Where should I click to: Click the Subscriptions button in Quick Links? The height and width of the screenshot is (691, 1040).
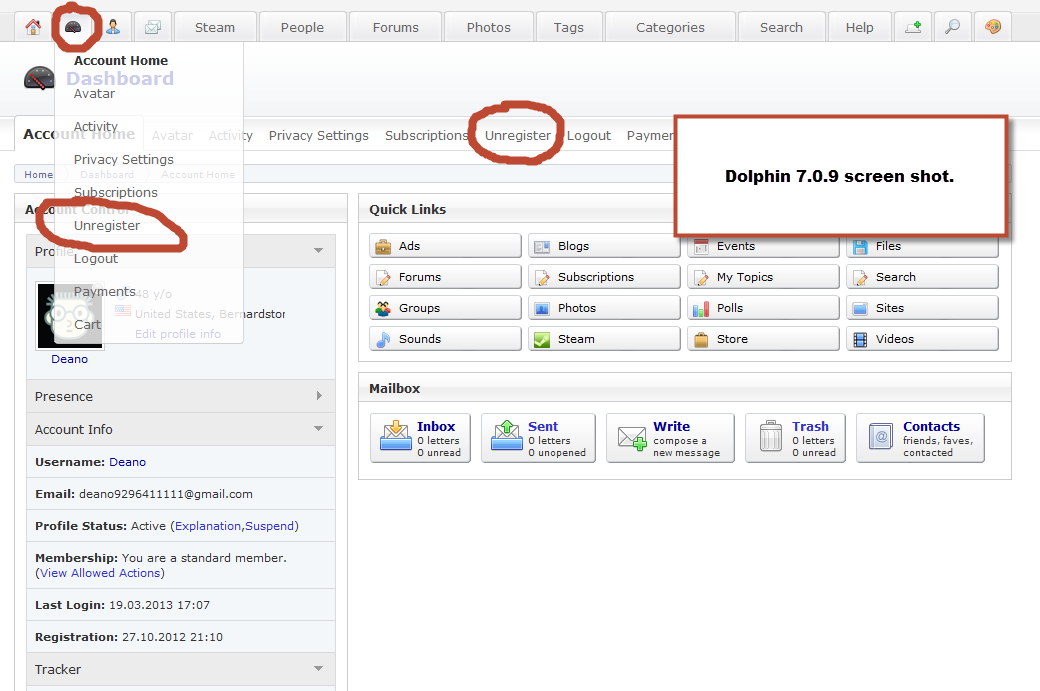[604, 277]
